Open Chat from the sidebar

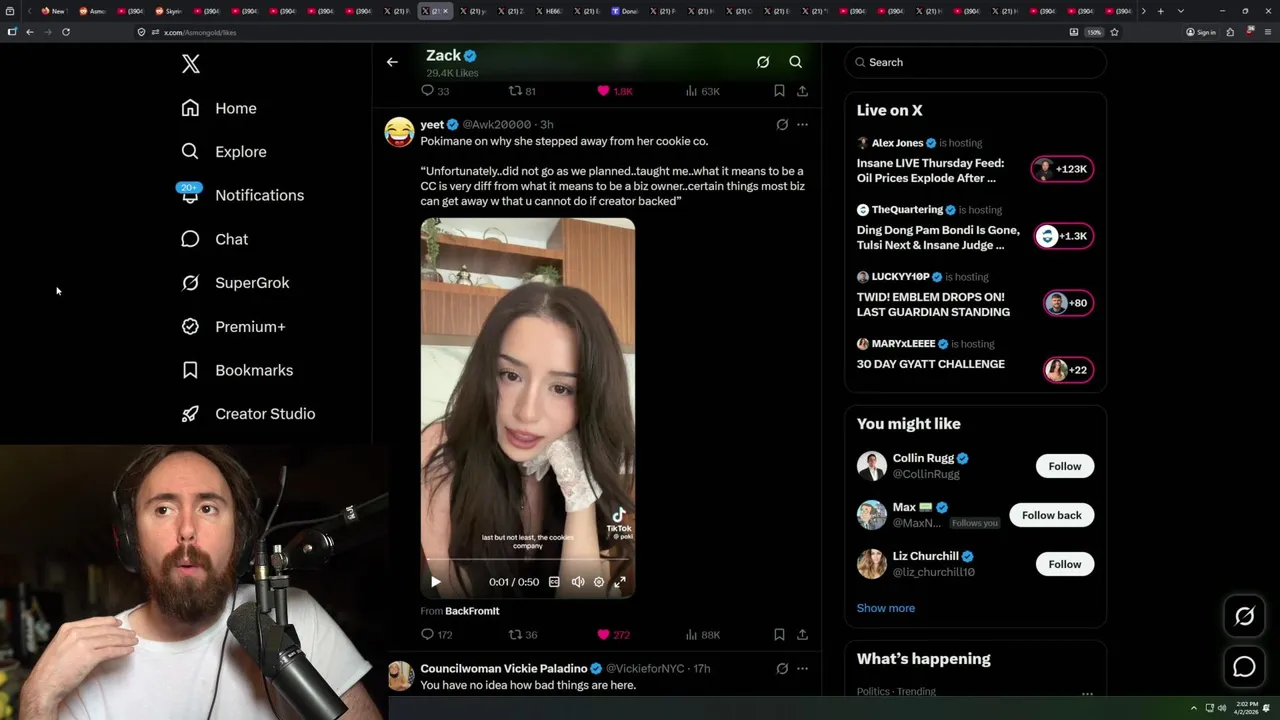pyautogui.click(x=214, y=239)
